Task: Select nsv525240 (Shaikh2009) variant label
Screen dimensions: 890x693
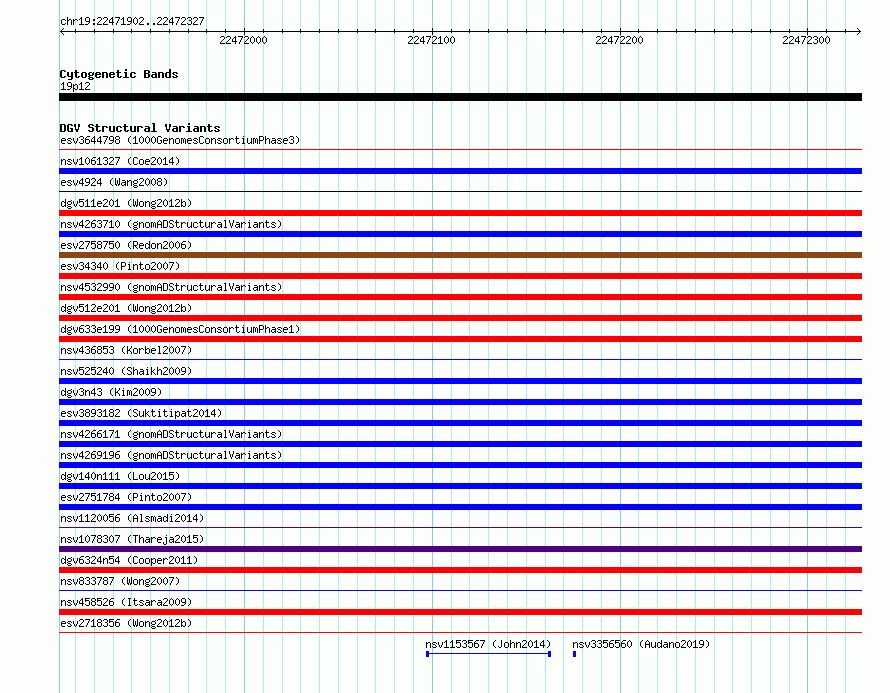Action: (x=126, y=371)
